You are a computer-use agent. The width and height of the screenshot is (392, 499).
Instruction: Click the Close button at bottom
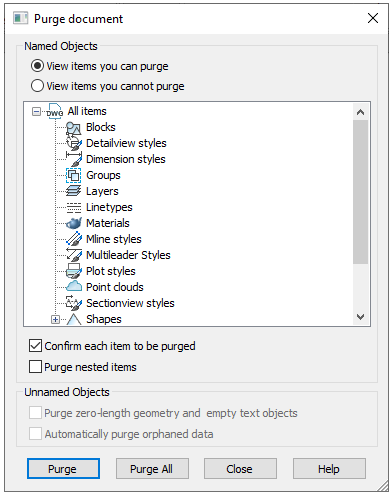240,469
